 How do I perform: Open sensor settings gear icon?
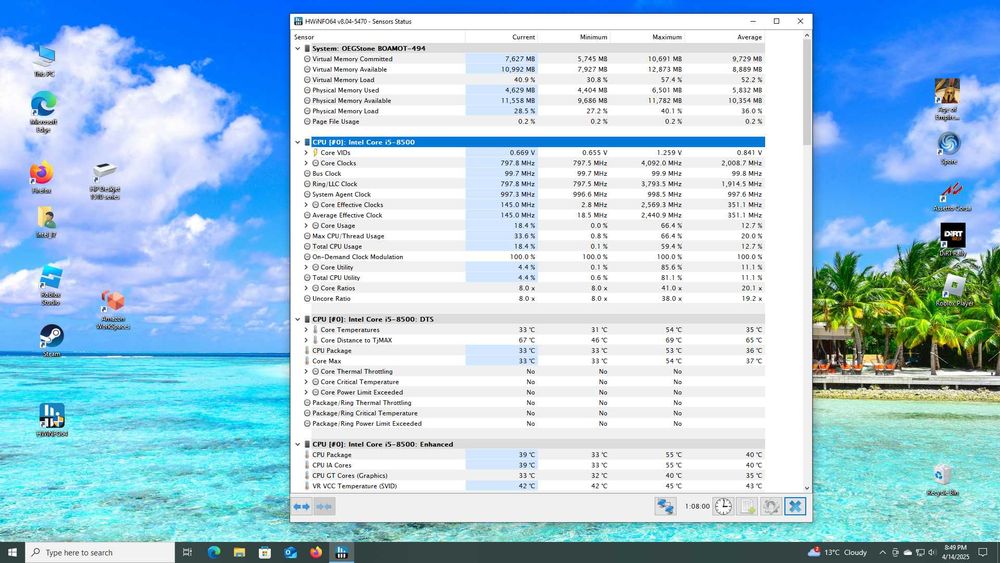click(x=770, y=506)
